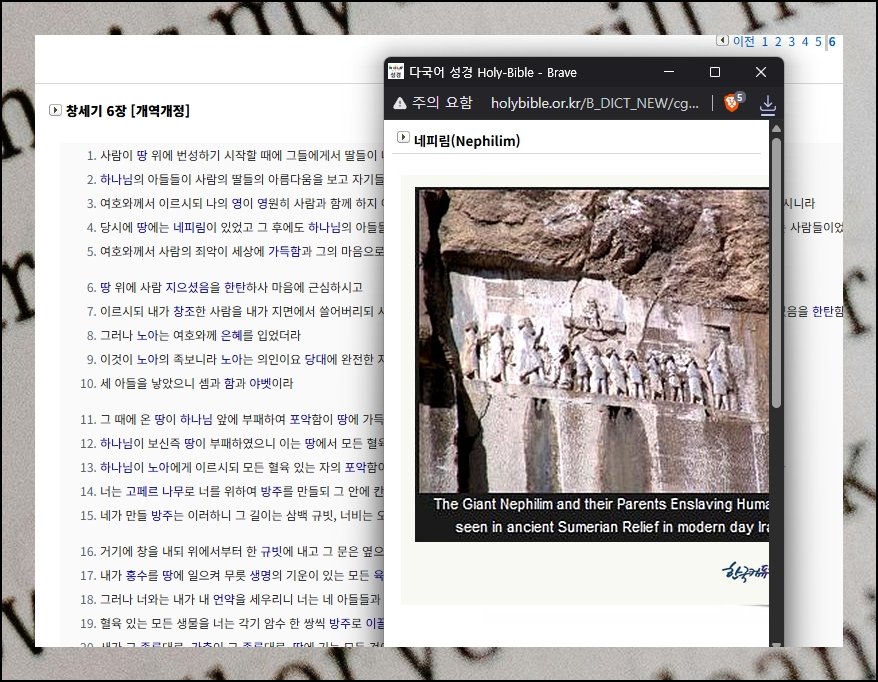Click the previous-page arrow icon beside 이전
Screen dimensions: 878x682
click(722, 40)
